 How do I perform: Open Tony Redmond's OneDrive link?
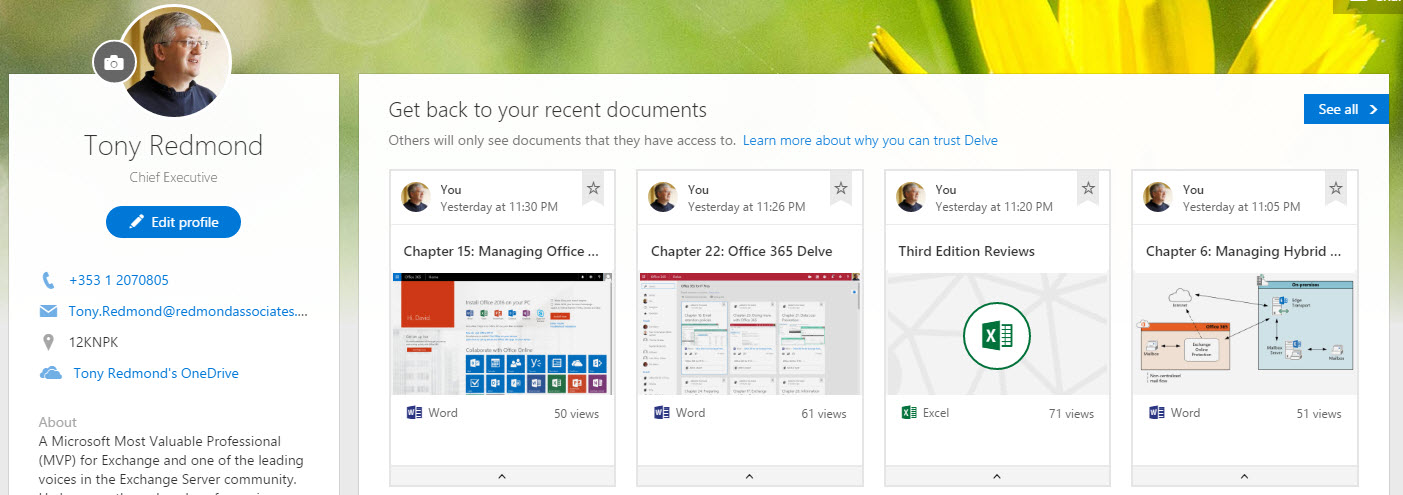click(156, 373)
